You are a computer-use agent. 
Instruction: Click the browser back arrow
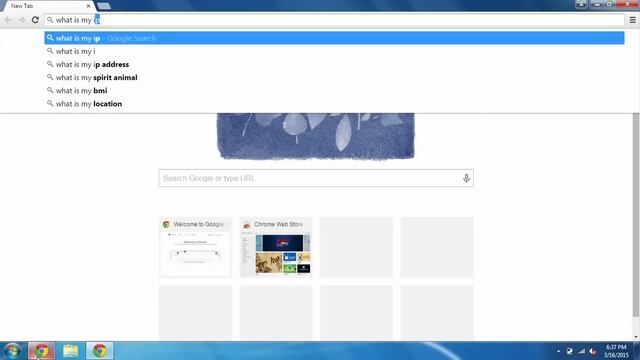[8, 20]
